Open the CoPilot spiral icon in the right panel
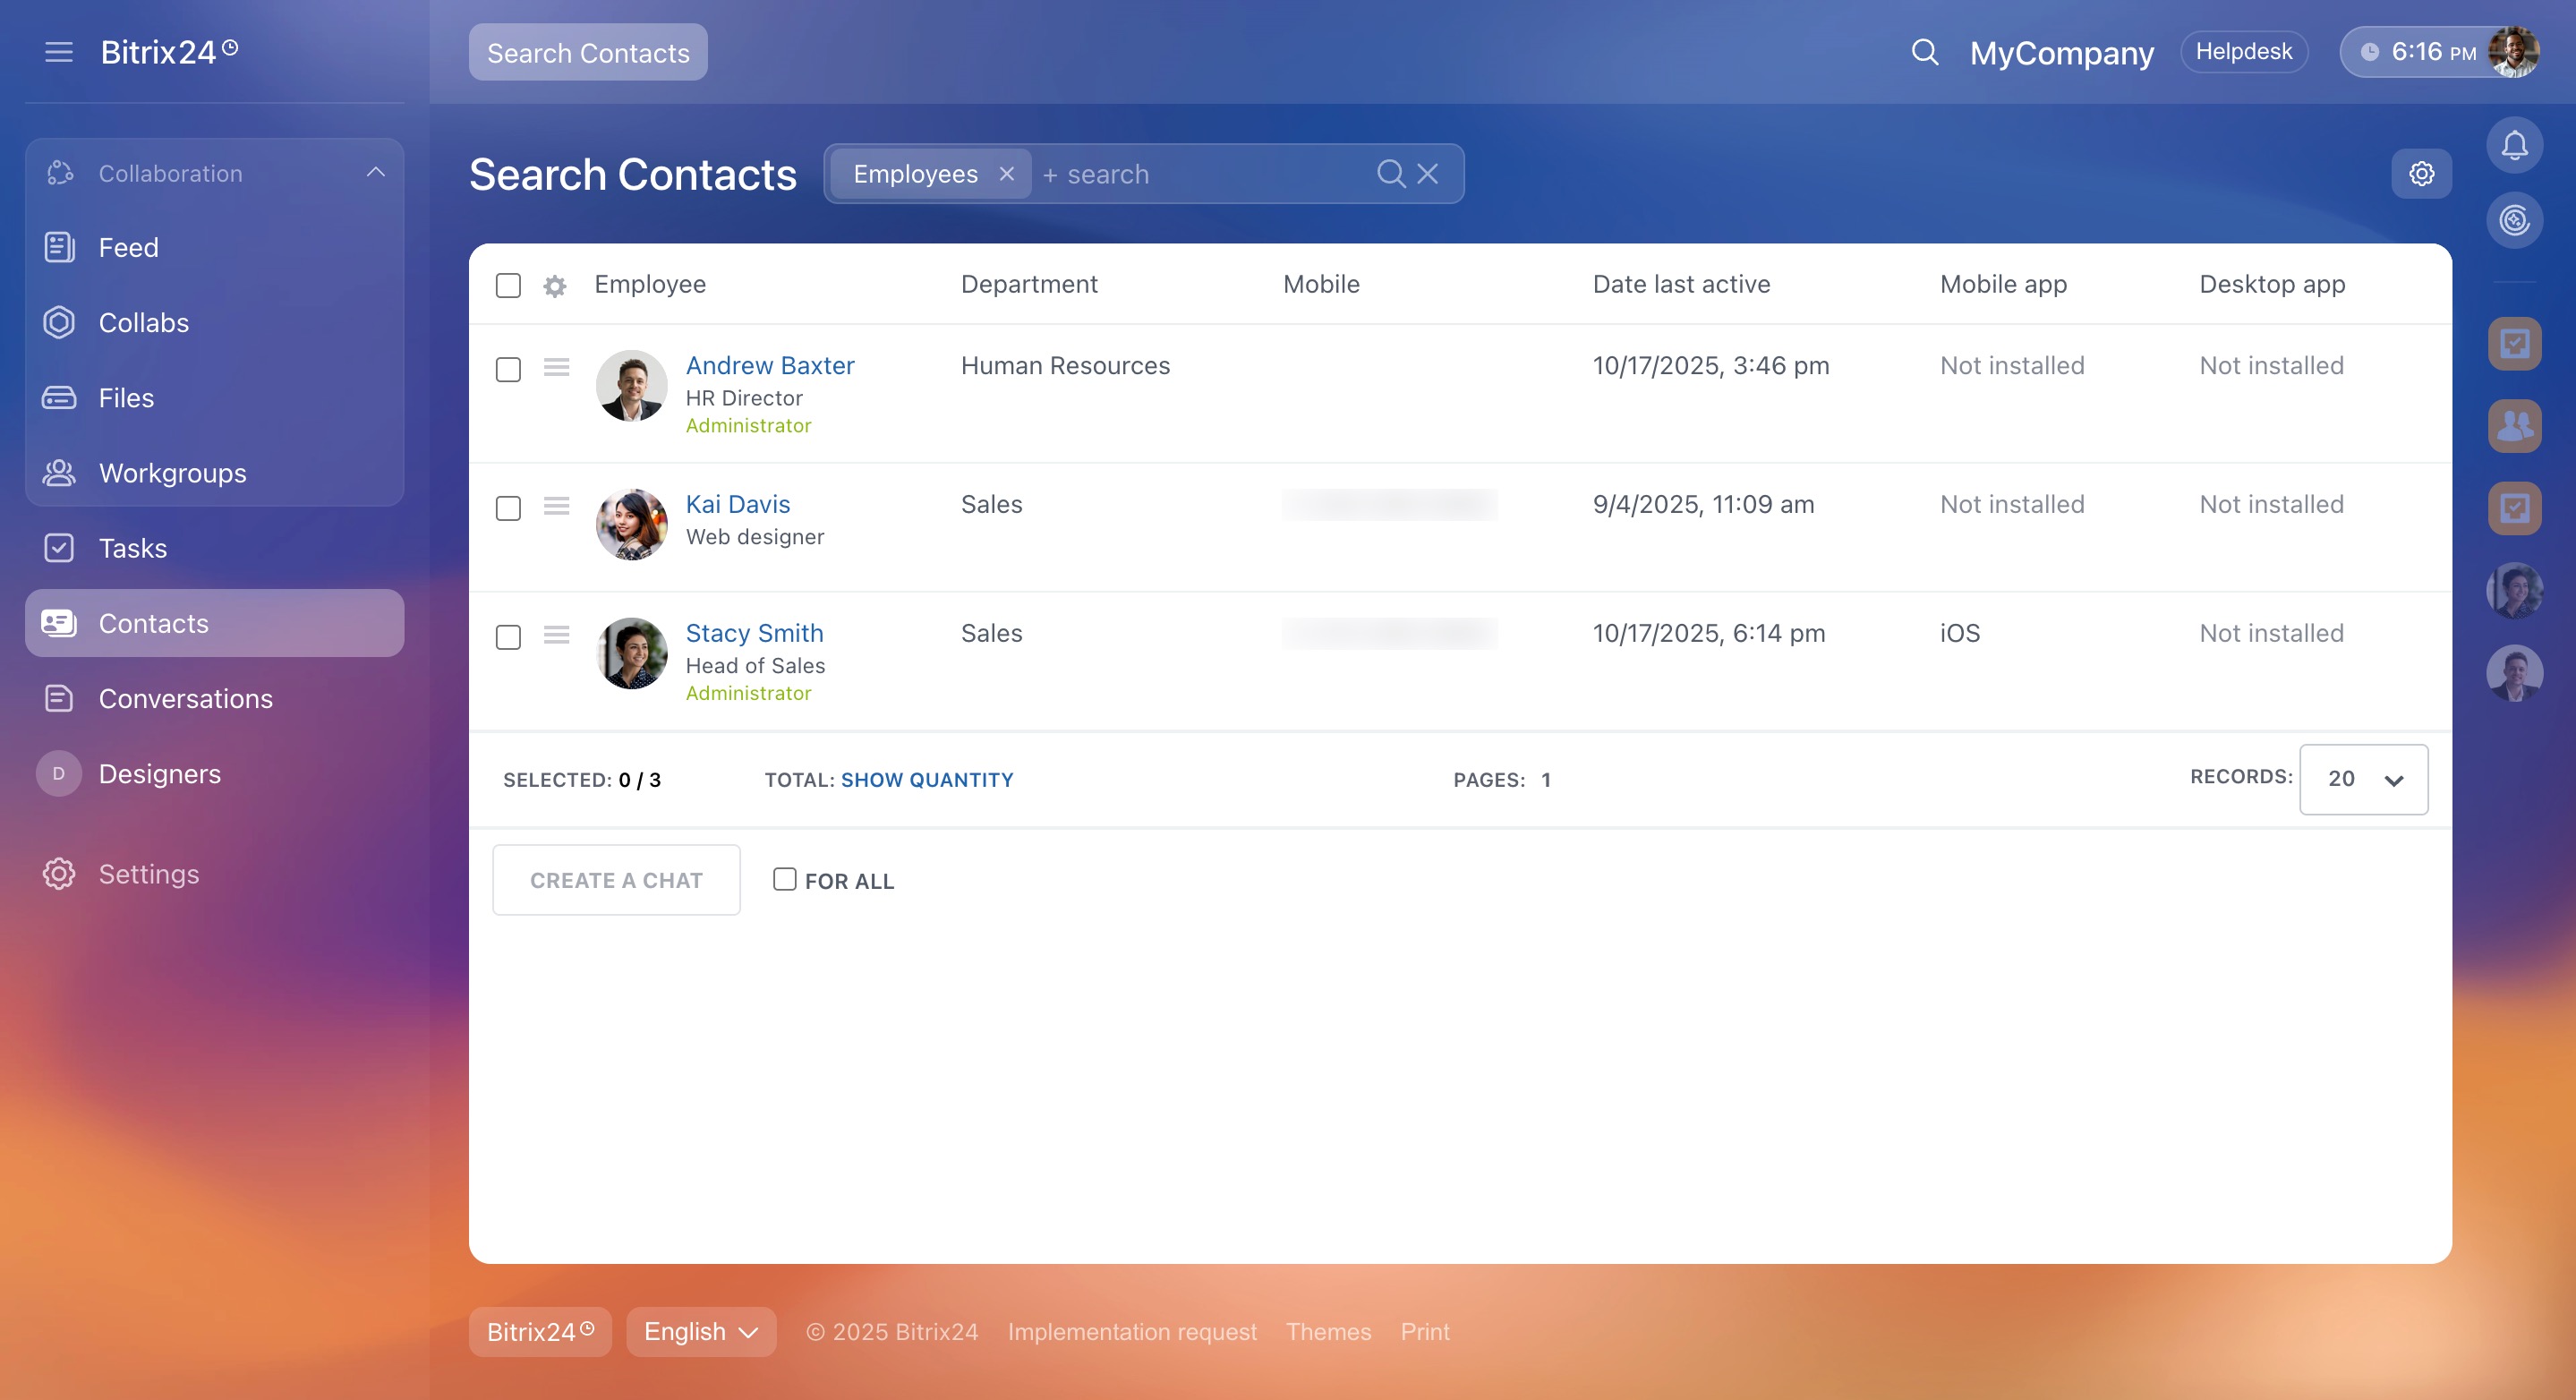The width and height of the screenshot is (2576, 1400). click(2514, 220)
